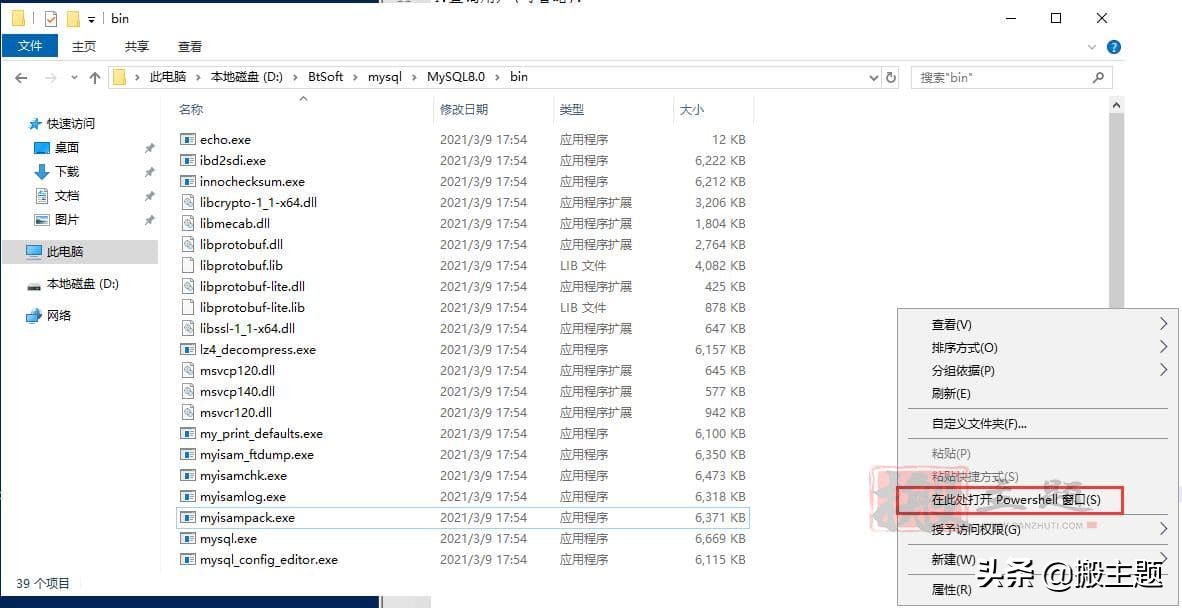Open the address bar dropdown arrow
This screenshot has width=1182, height=608.
pos(874,76)
